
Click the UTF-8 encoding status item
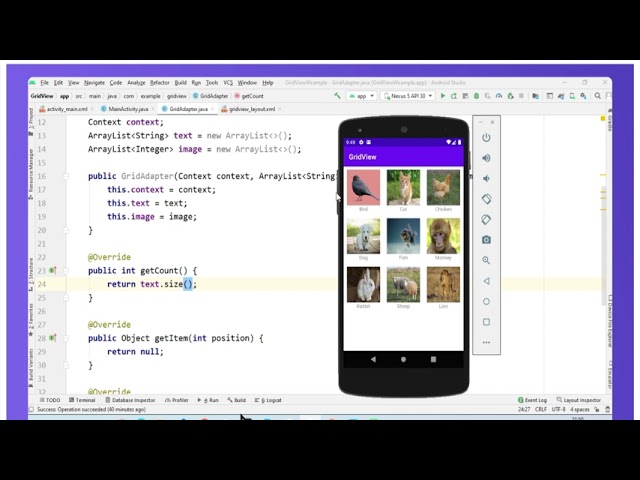point(558,409)
